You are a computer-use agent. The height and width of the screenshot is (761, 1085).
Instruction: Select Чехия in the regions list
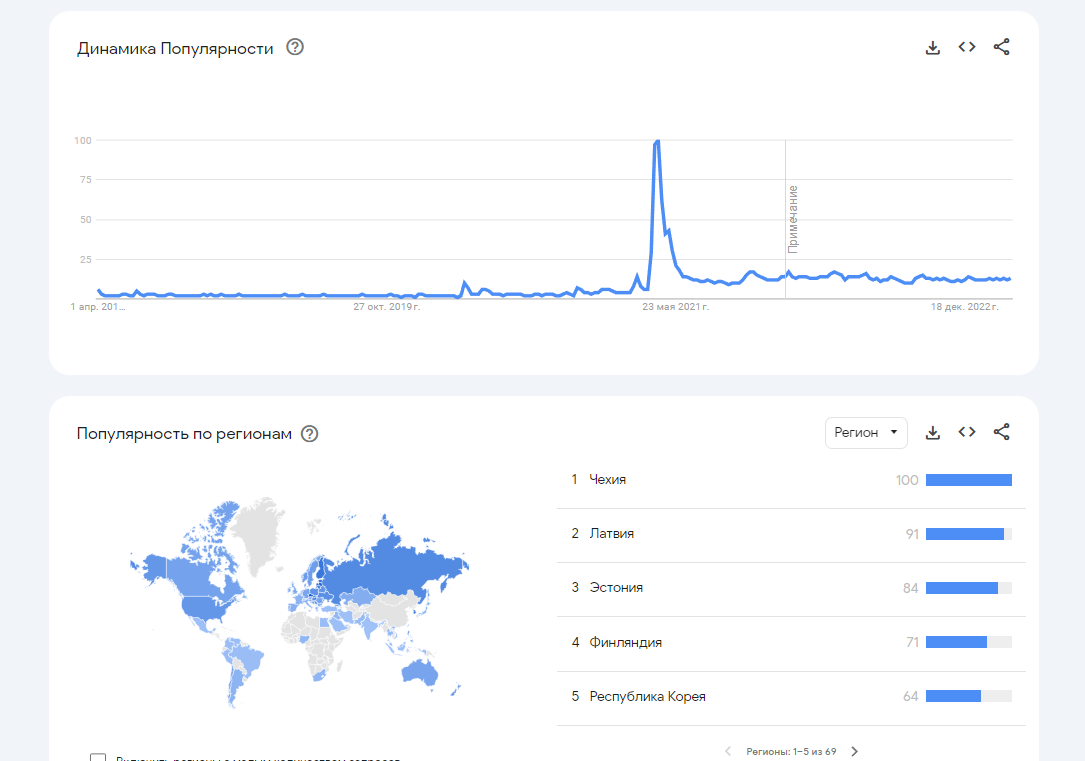coord(608,480)
